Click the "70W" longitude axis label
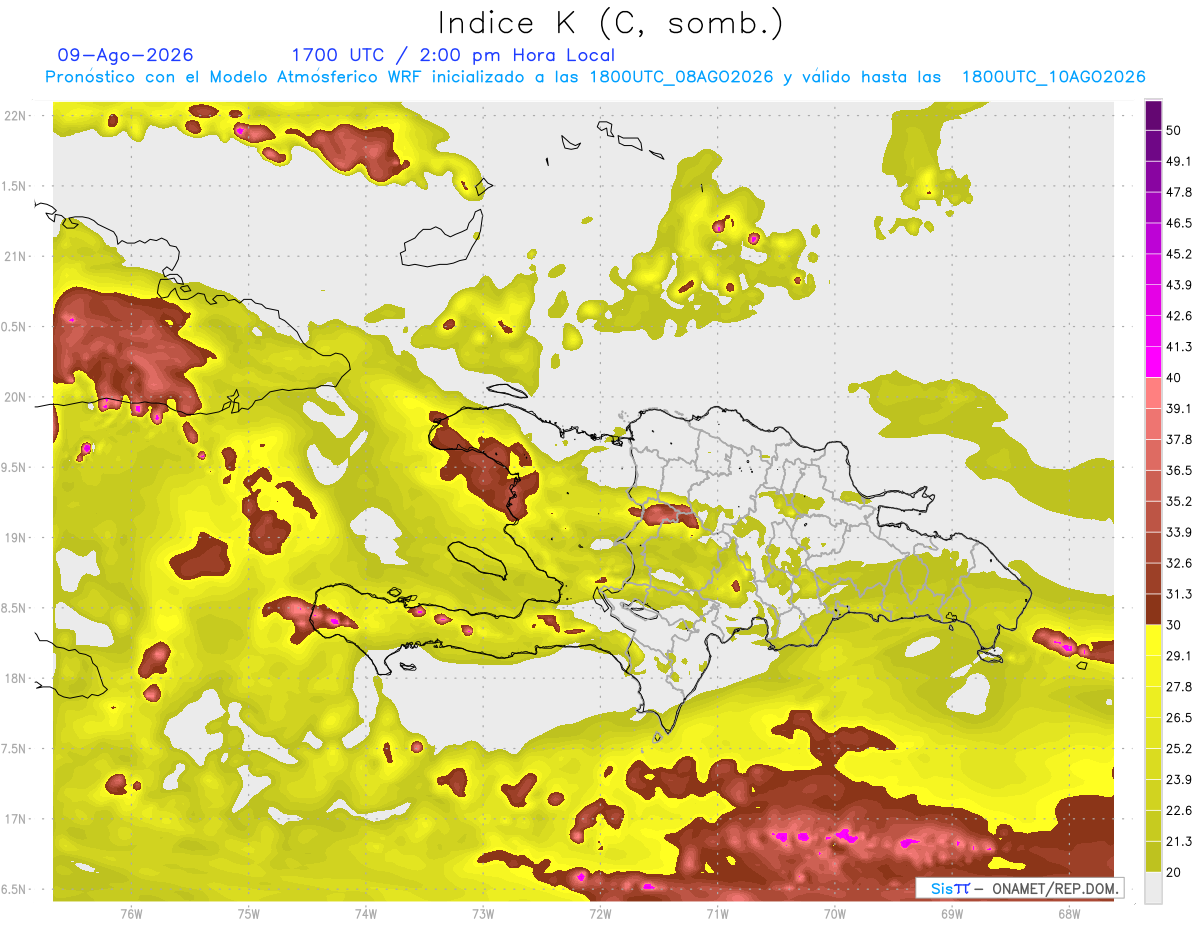 click(x=834, y=913)
